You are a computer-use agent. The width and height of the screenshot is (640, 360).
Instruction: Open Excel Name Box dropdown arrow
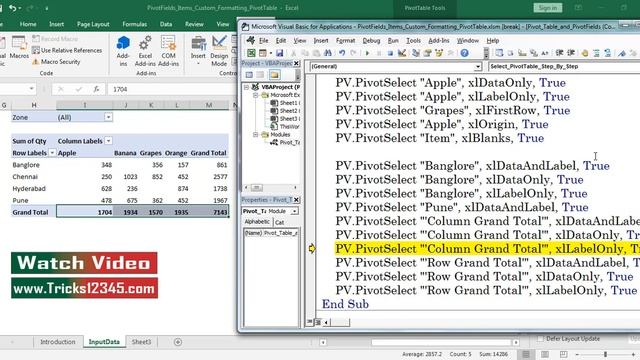tap(31, 89)
